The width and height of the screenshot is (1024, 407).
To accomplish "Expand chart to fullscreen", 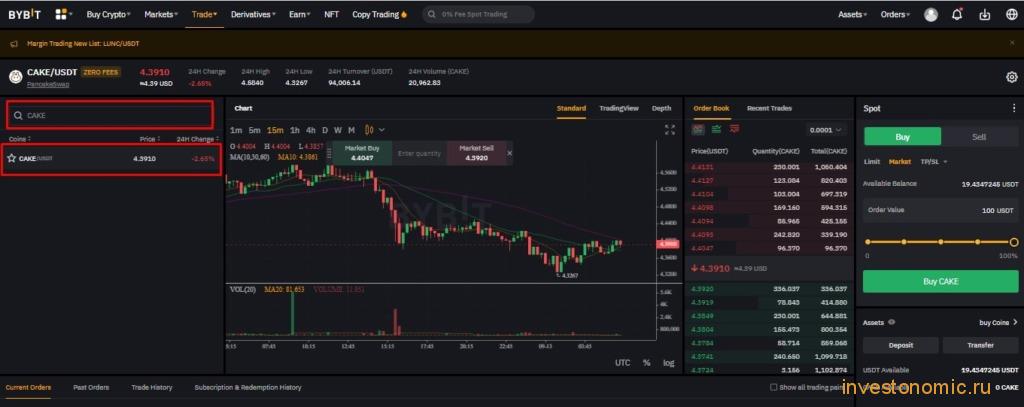I will click(x=669, y=130).
